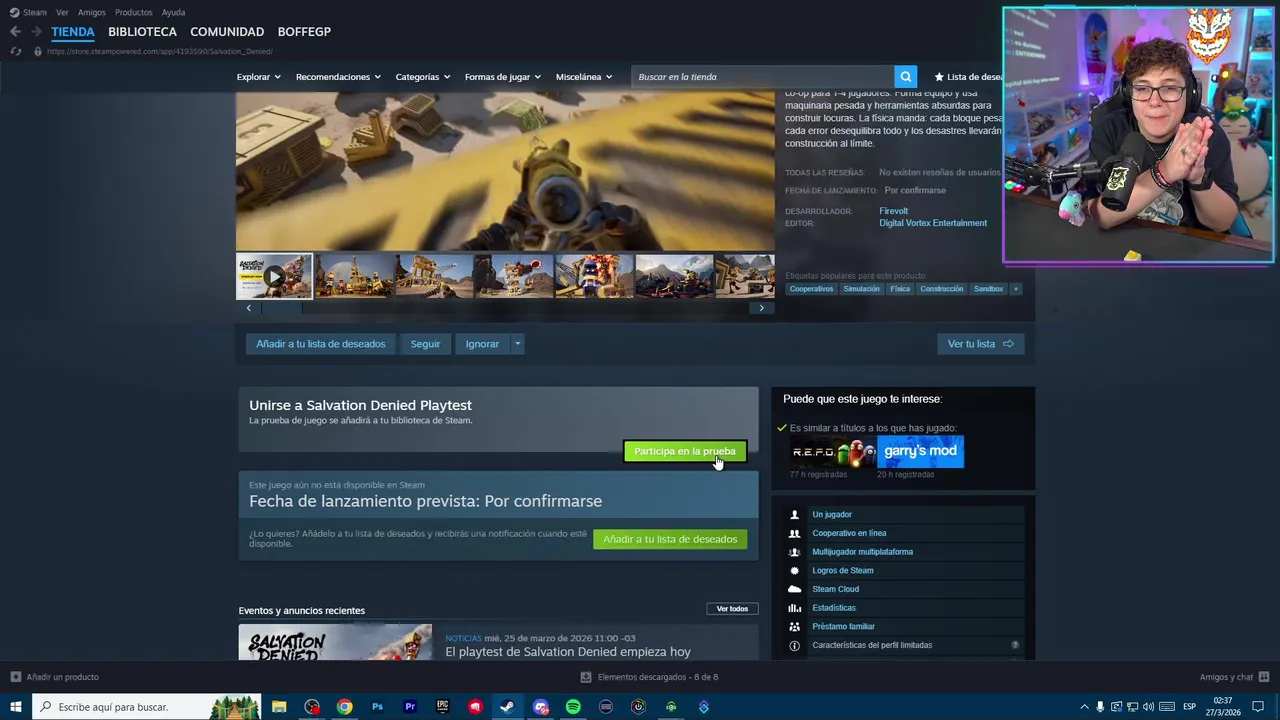Click Logros de Steam feature link

pyautogui.click(x=843, y=571)
